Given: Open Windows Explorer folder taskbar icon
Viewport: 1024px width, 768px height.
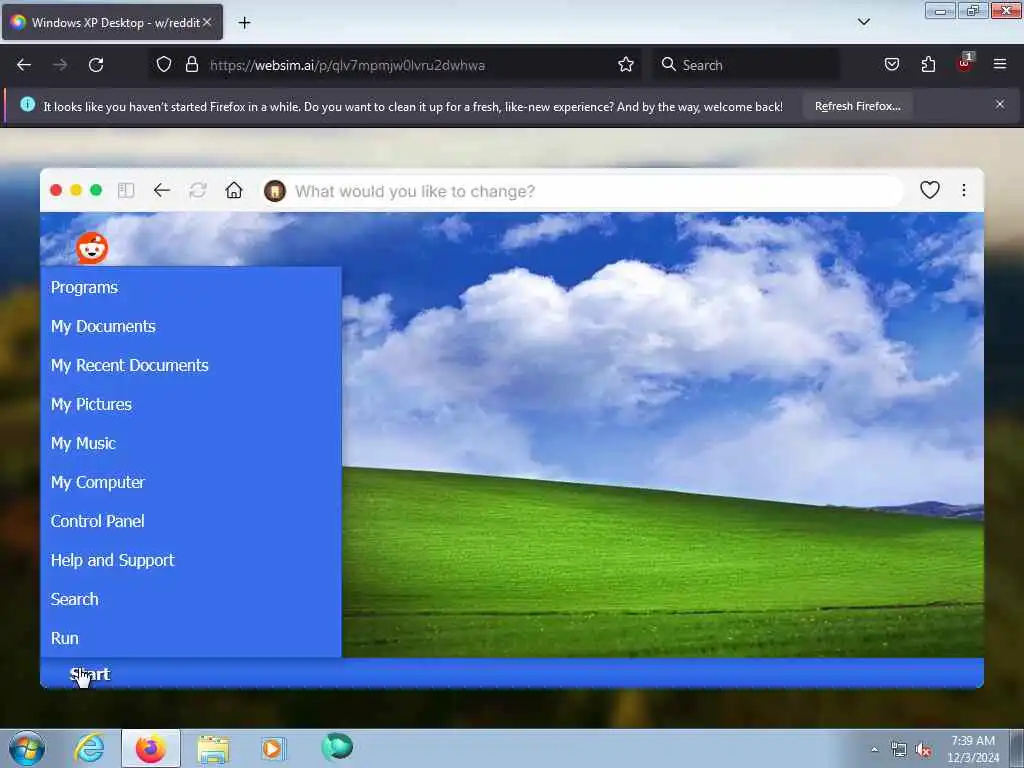Looking at the screenshot, I should [x=213, y=749].
